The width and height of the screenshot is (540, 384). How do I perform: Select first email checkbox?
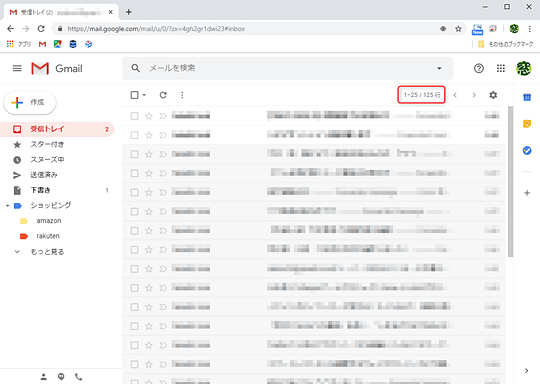click(134, 116)
